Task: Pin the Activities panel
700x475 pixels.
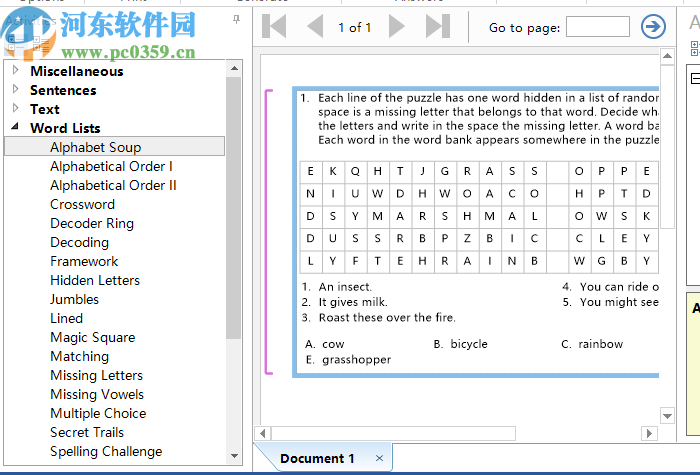Action: (236, 19)
